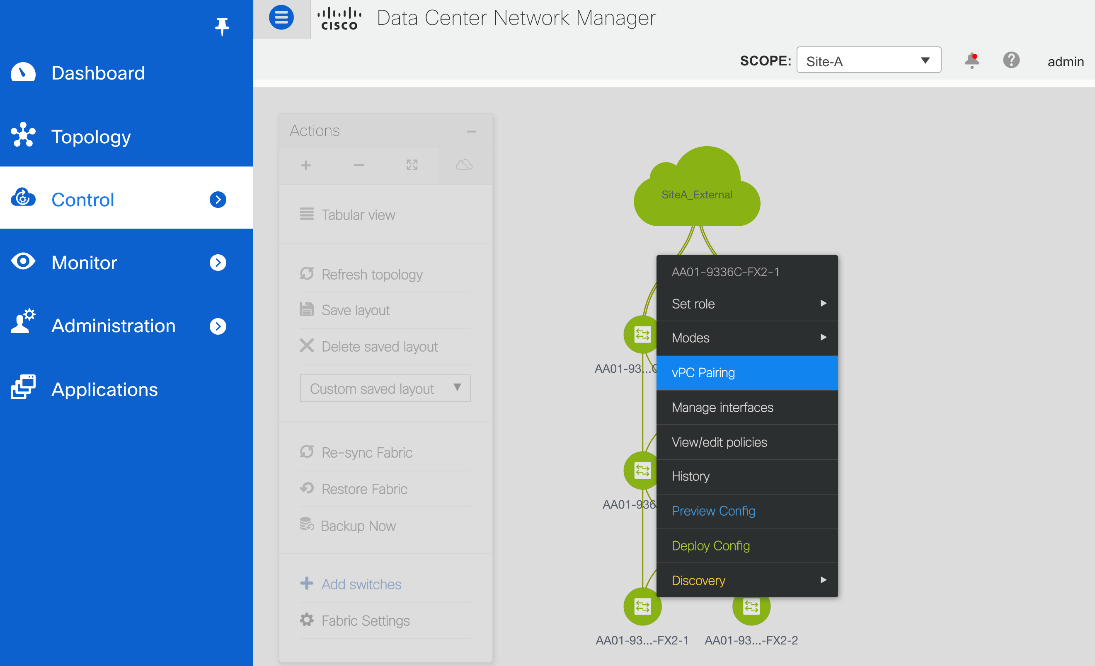The width and height of the screenshot is (1095, 666).
Task: Zoom out with the minus icon
Action: point(359,165)
